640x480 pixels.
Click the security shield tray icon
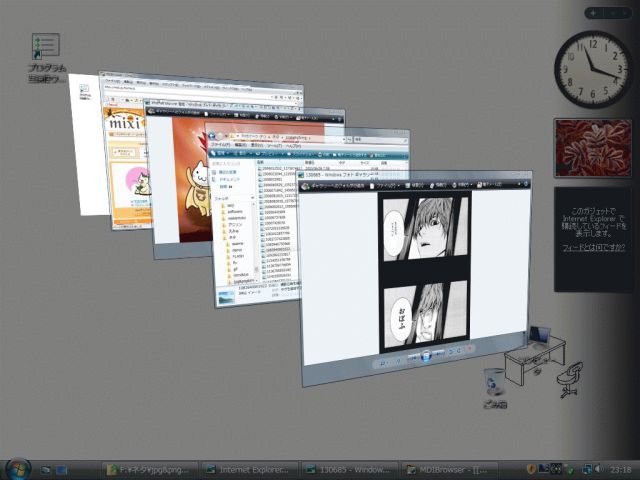(x=531, y=469)
